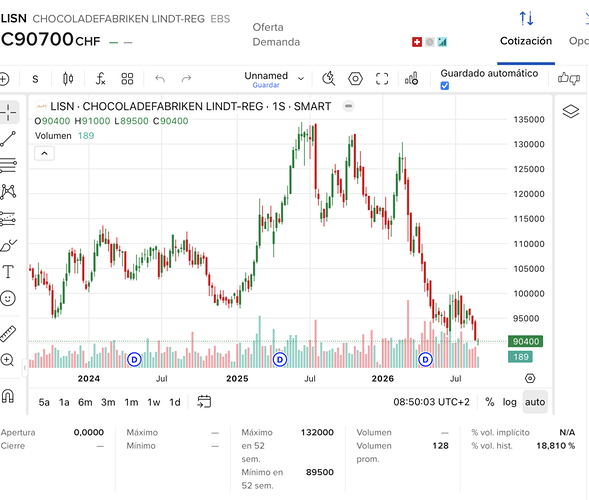The height and width of the screenshot is (500, 589).
Task: Enter fullscreen chart mode
Action: pos(382,79)
